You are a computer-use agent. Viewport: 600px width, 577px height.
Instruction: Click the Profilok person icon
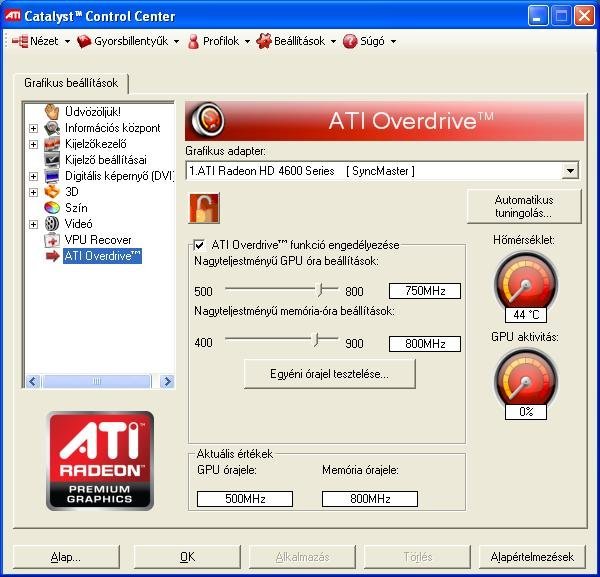(194, 41)
